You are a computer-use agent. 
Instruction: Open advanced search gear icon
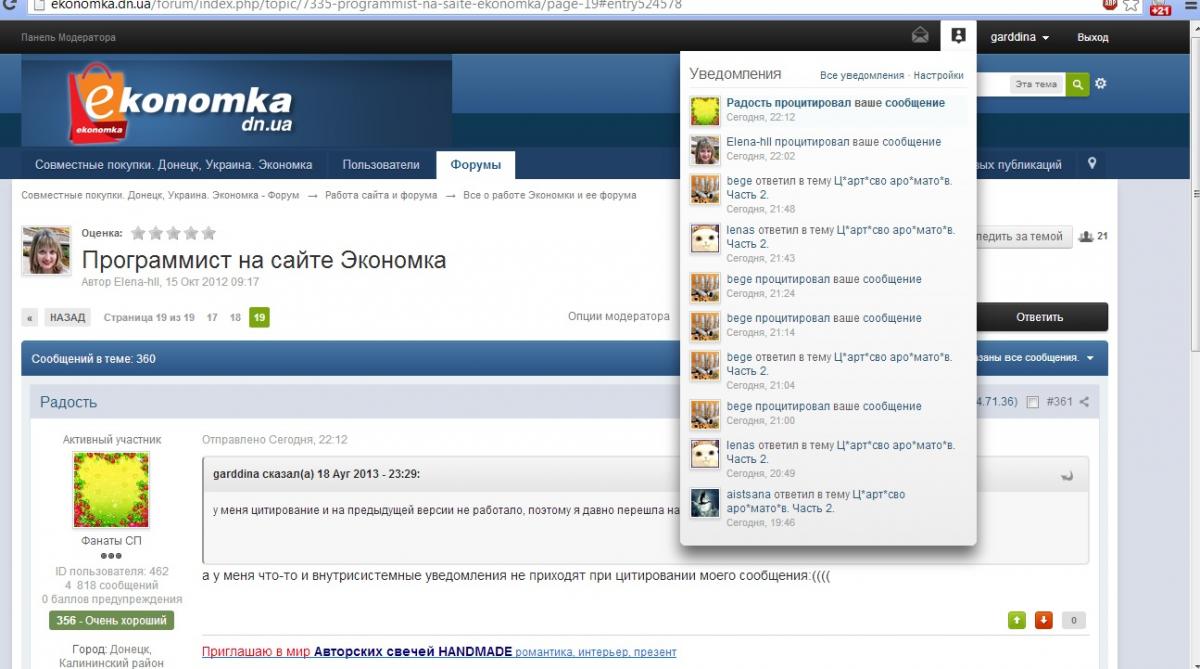(1101, 84)
